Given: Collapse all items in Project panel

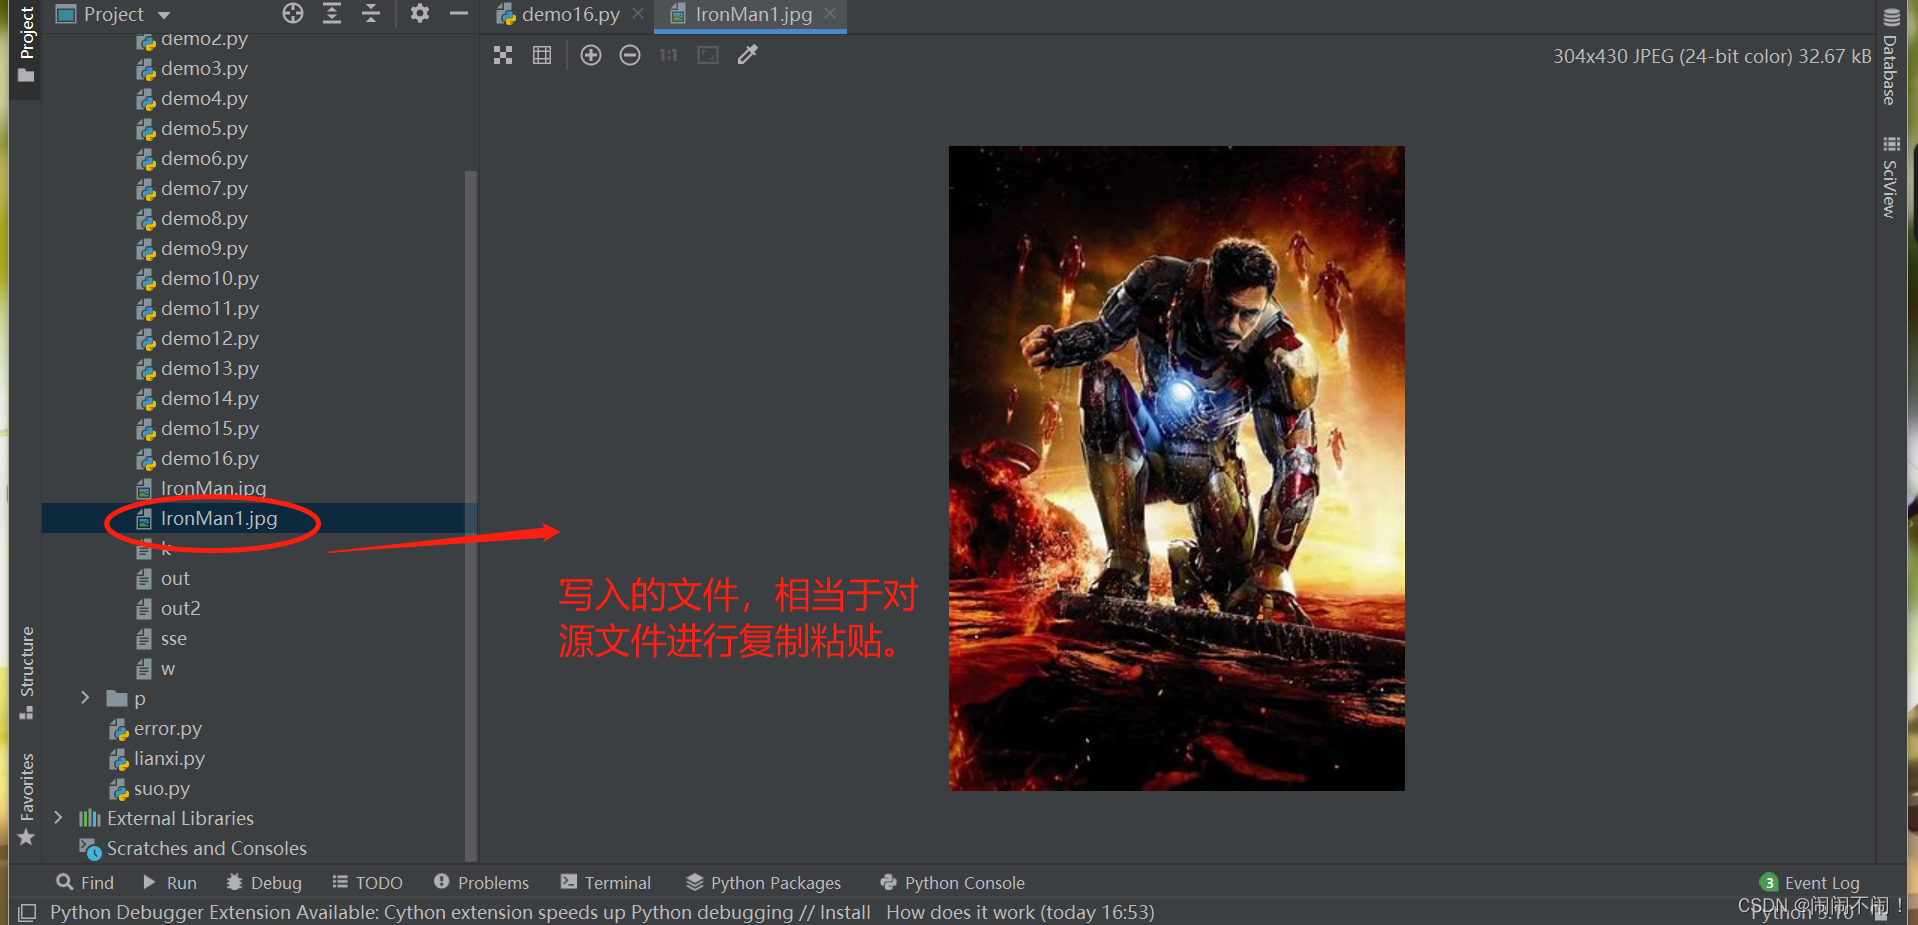Looking at the screenshot, I should point(371,14).
